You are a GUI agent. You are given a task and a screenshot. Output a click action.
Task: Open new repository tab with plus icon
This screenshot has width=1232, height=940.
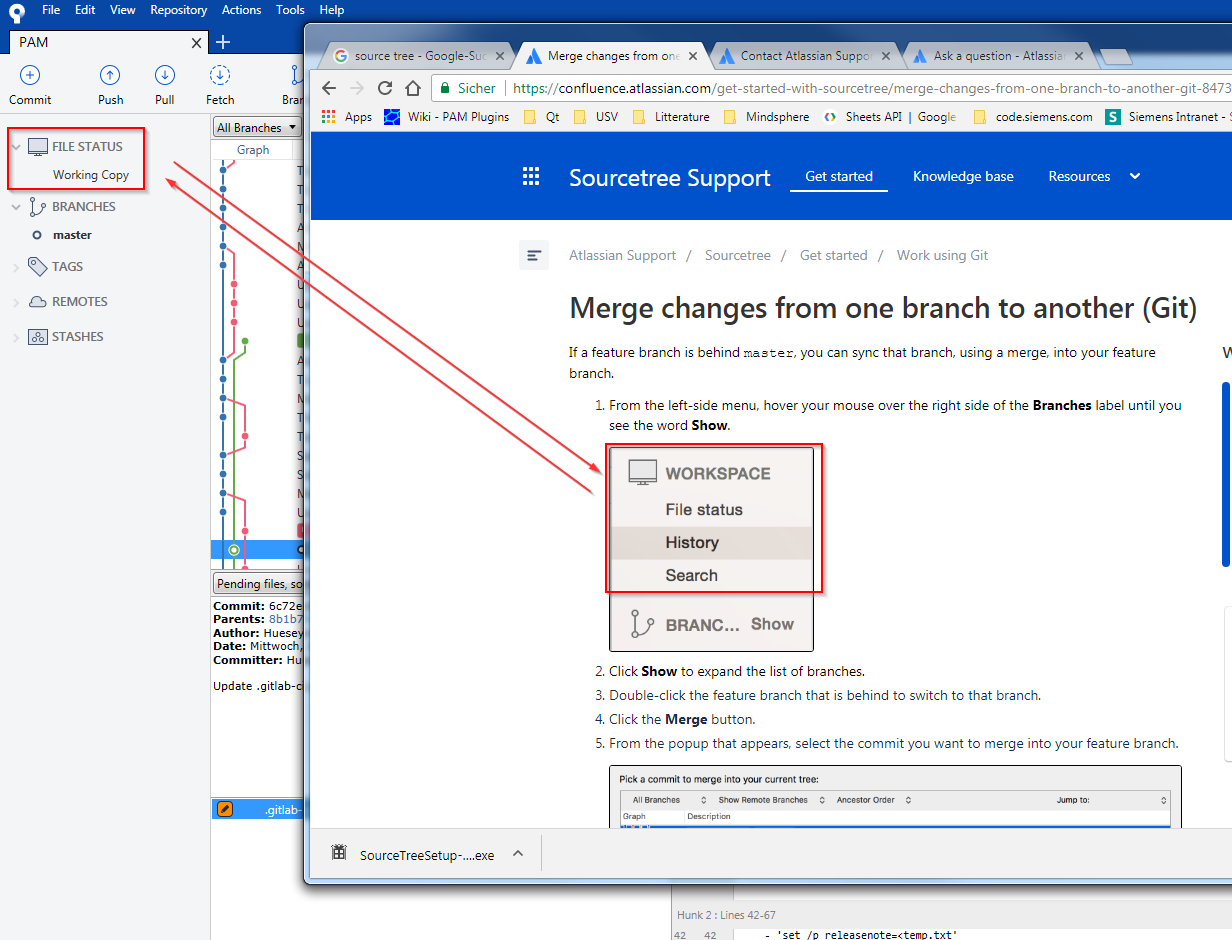(223, 42)
